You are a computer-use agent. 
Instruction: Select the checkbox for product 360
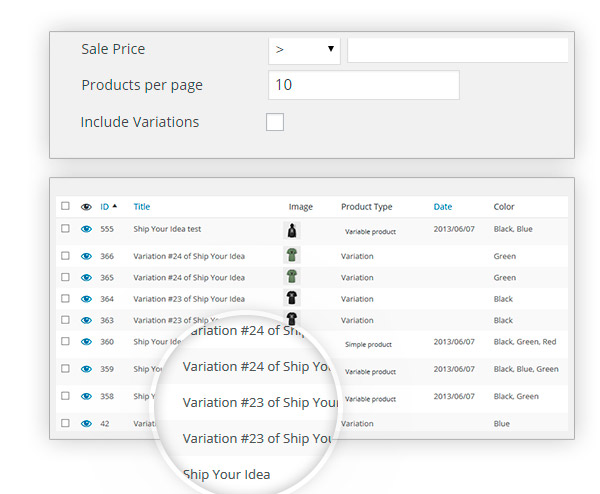tap(65, 341)
